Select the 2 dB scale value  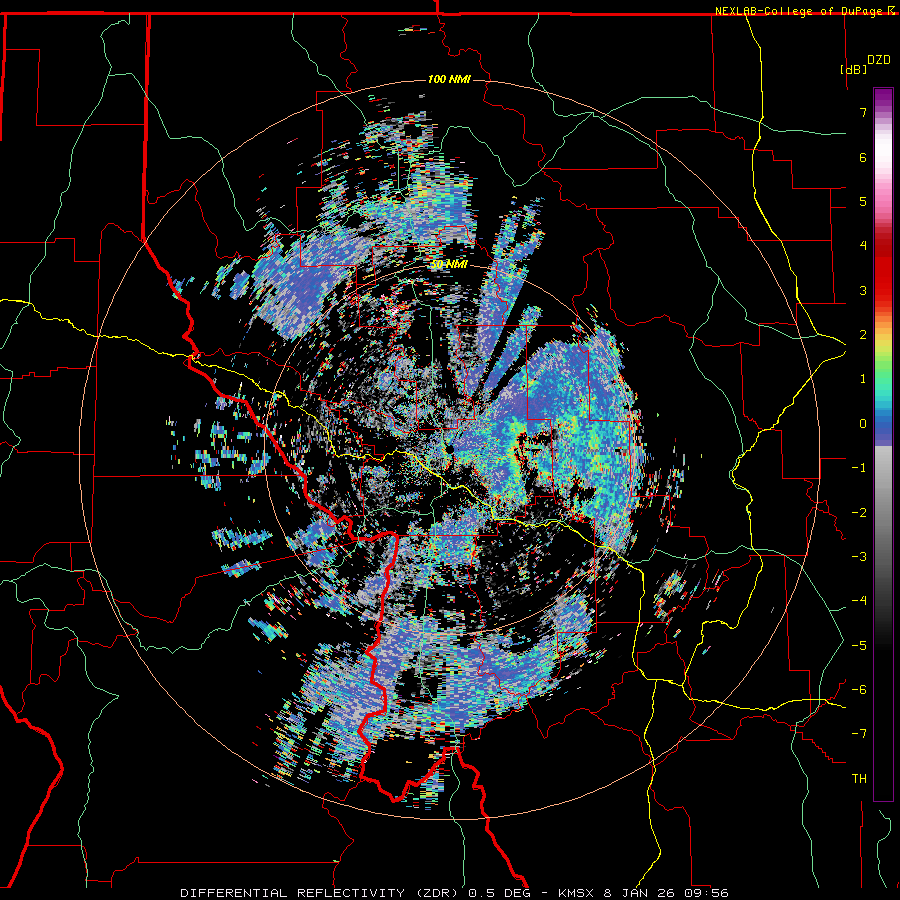click(863, 335)
